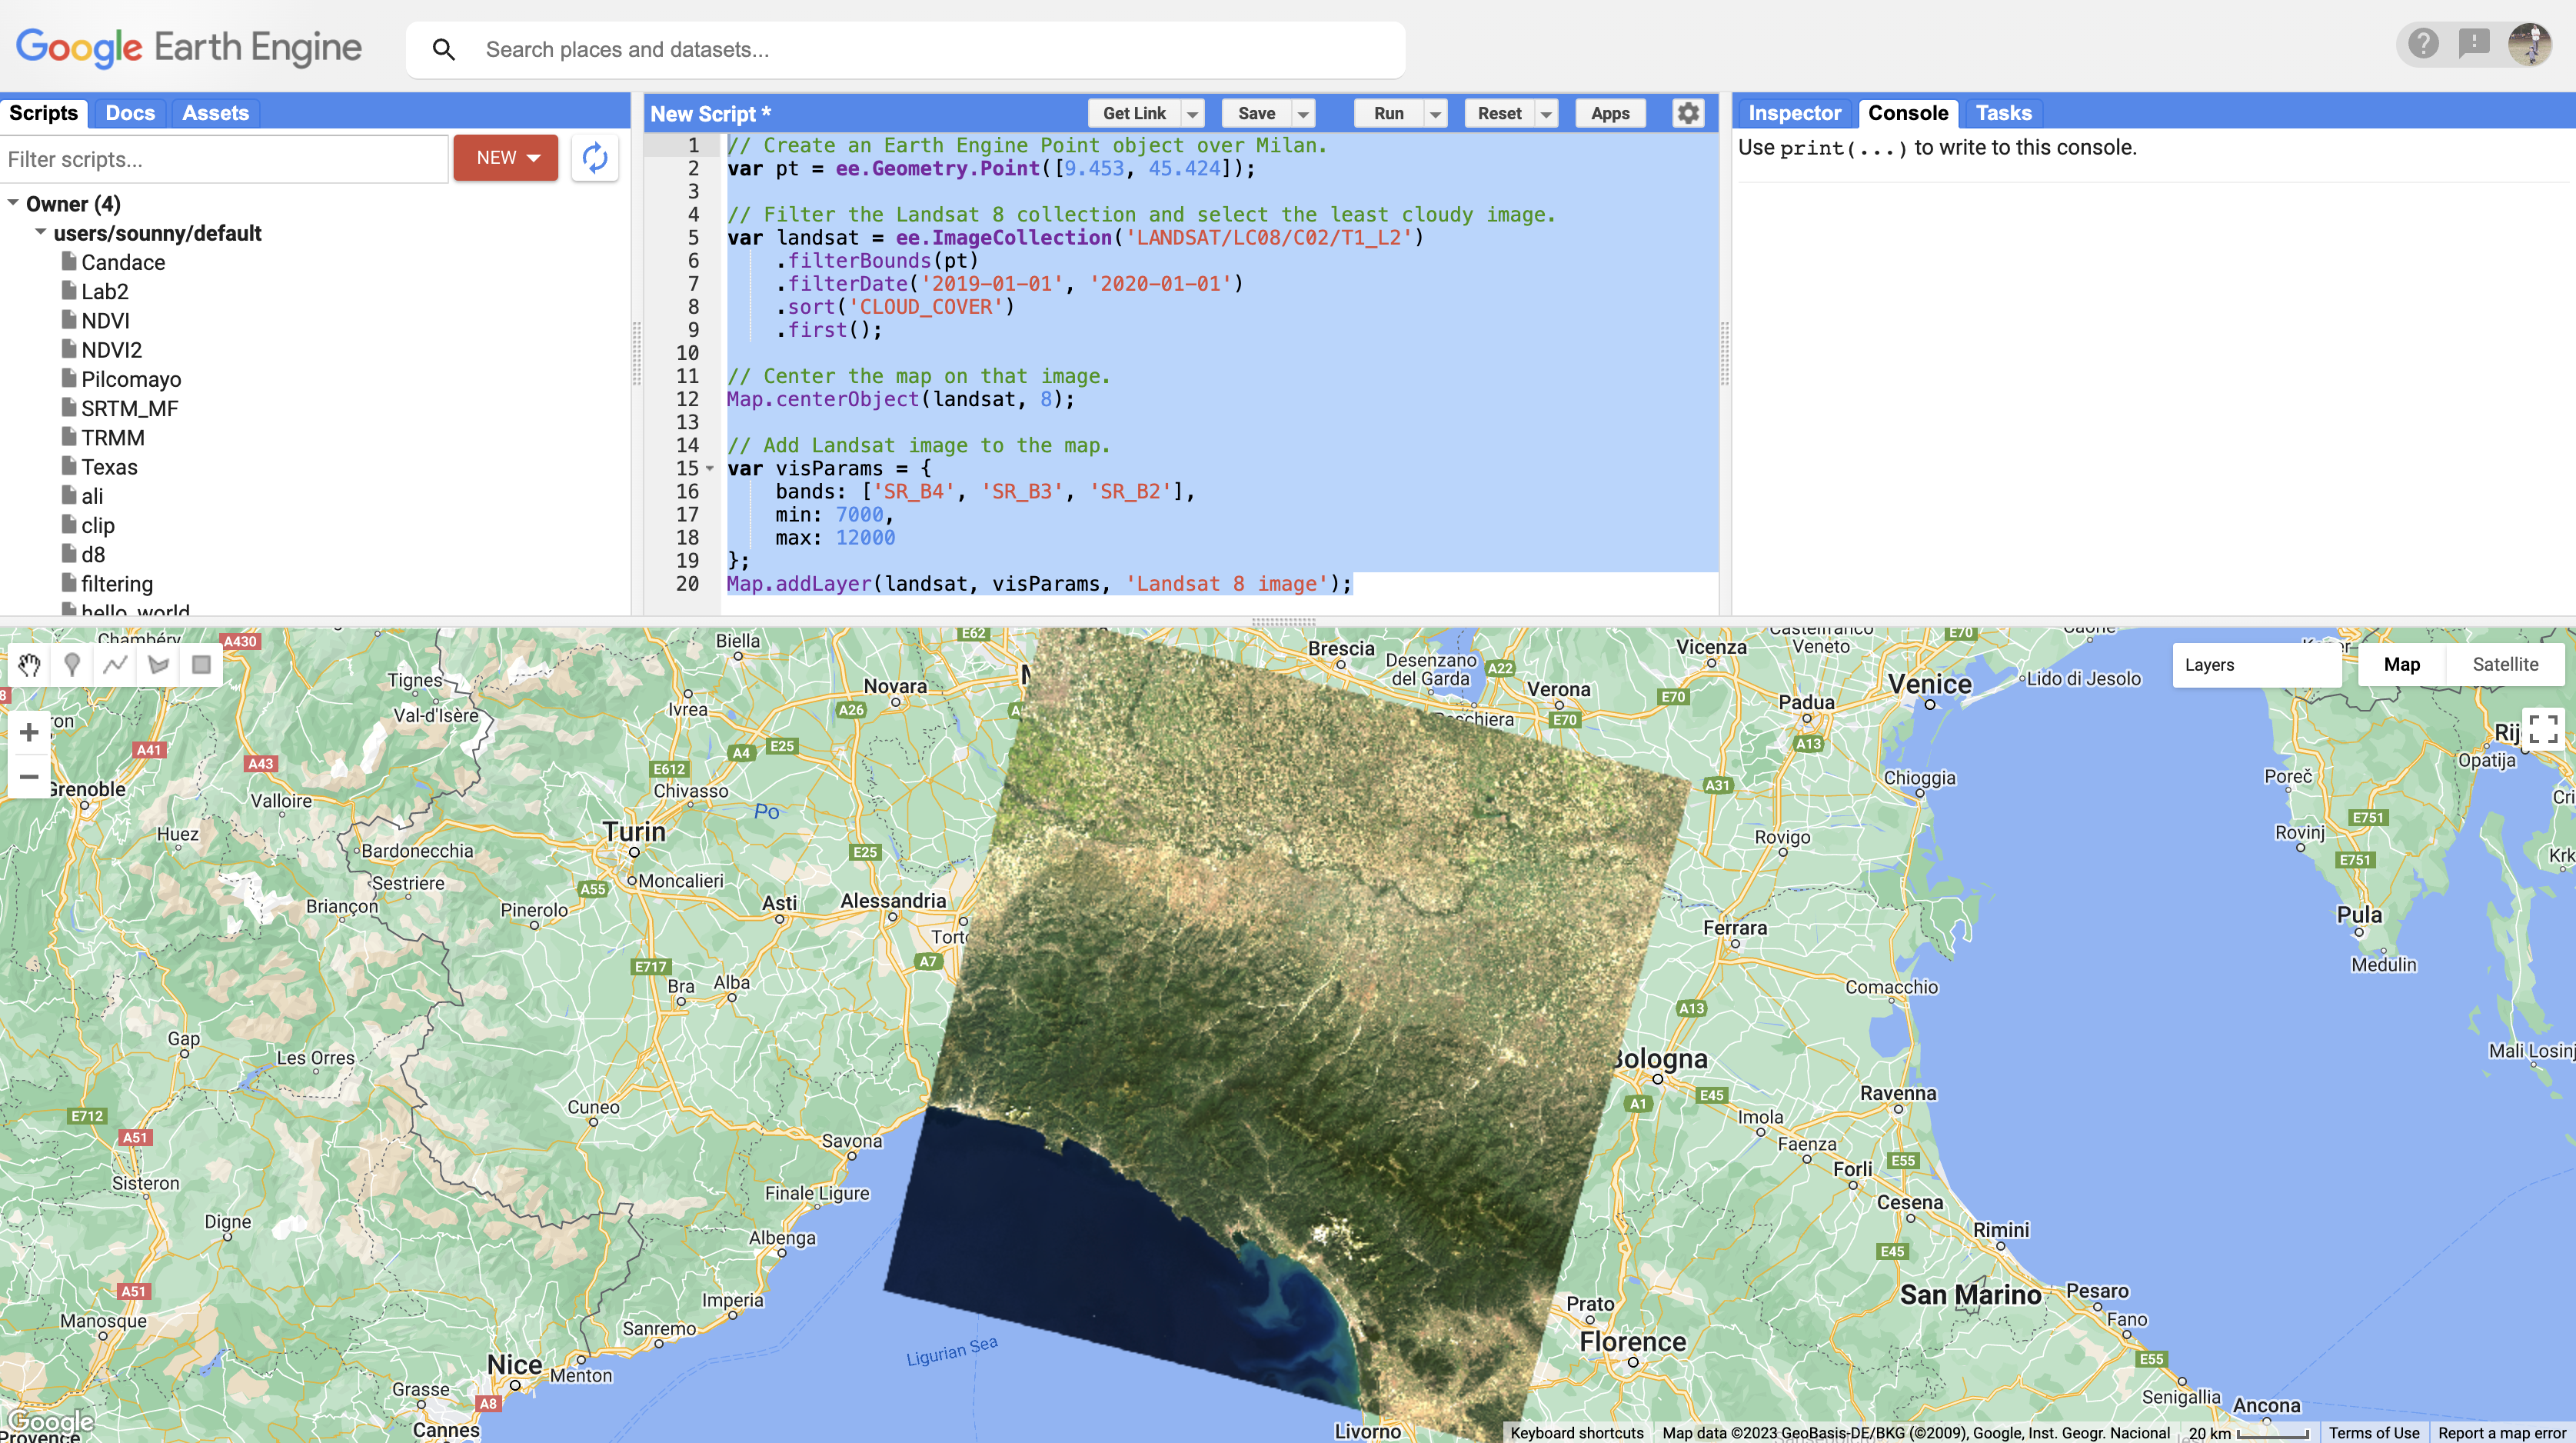Open the code editor settings gear
This screenshot has width=2576, height=1443.
(x=1688, y=113)
